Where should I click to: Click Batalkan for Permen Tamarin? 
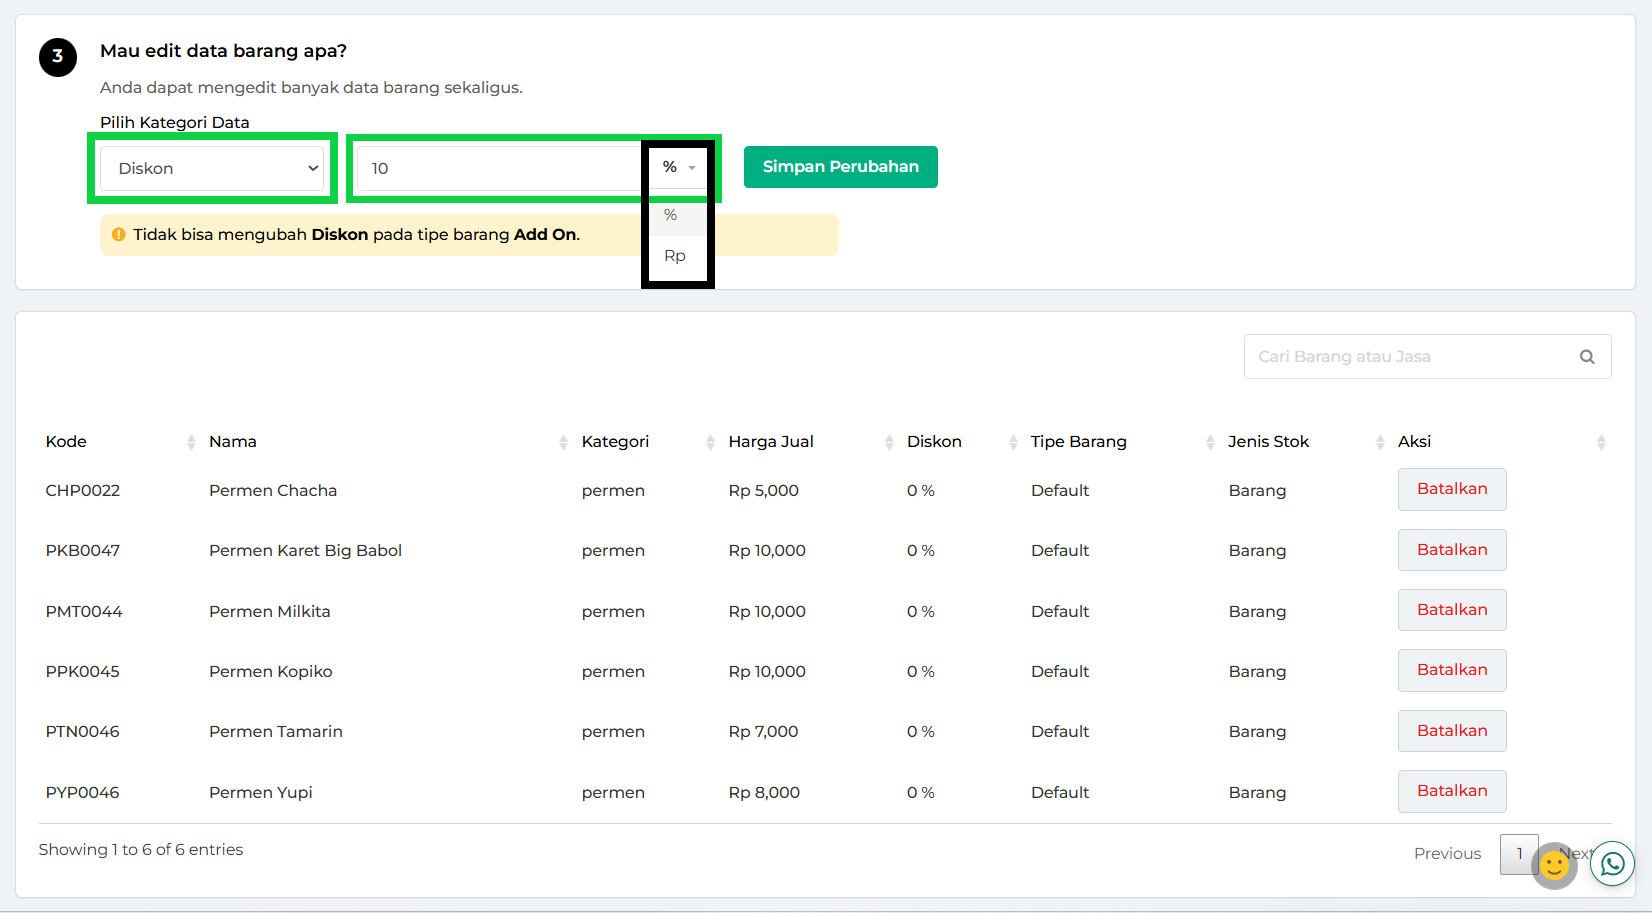pyautogui.click(x=1452, y=731)
